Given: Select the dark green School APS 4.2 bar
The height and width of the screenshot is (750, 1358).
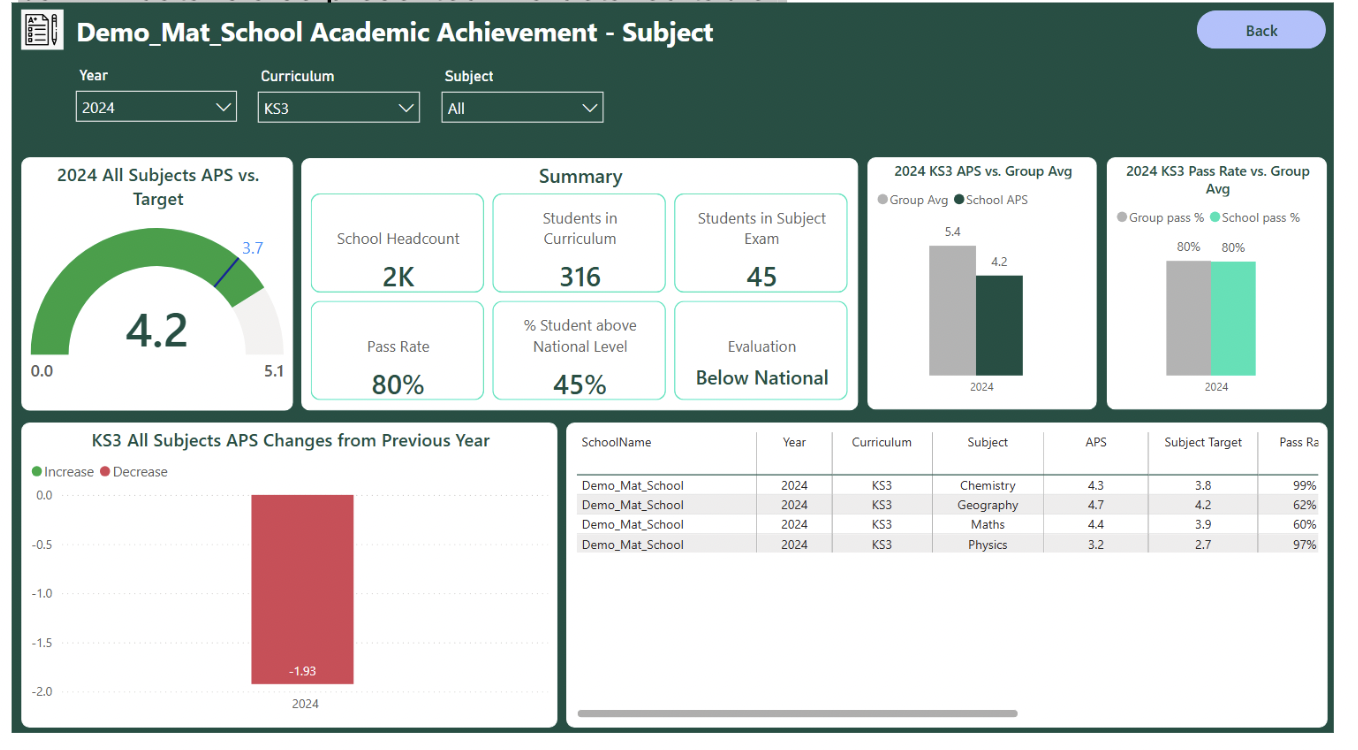Looking at the screenshot, I should [x=999, y=326].
